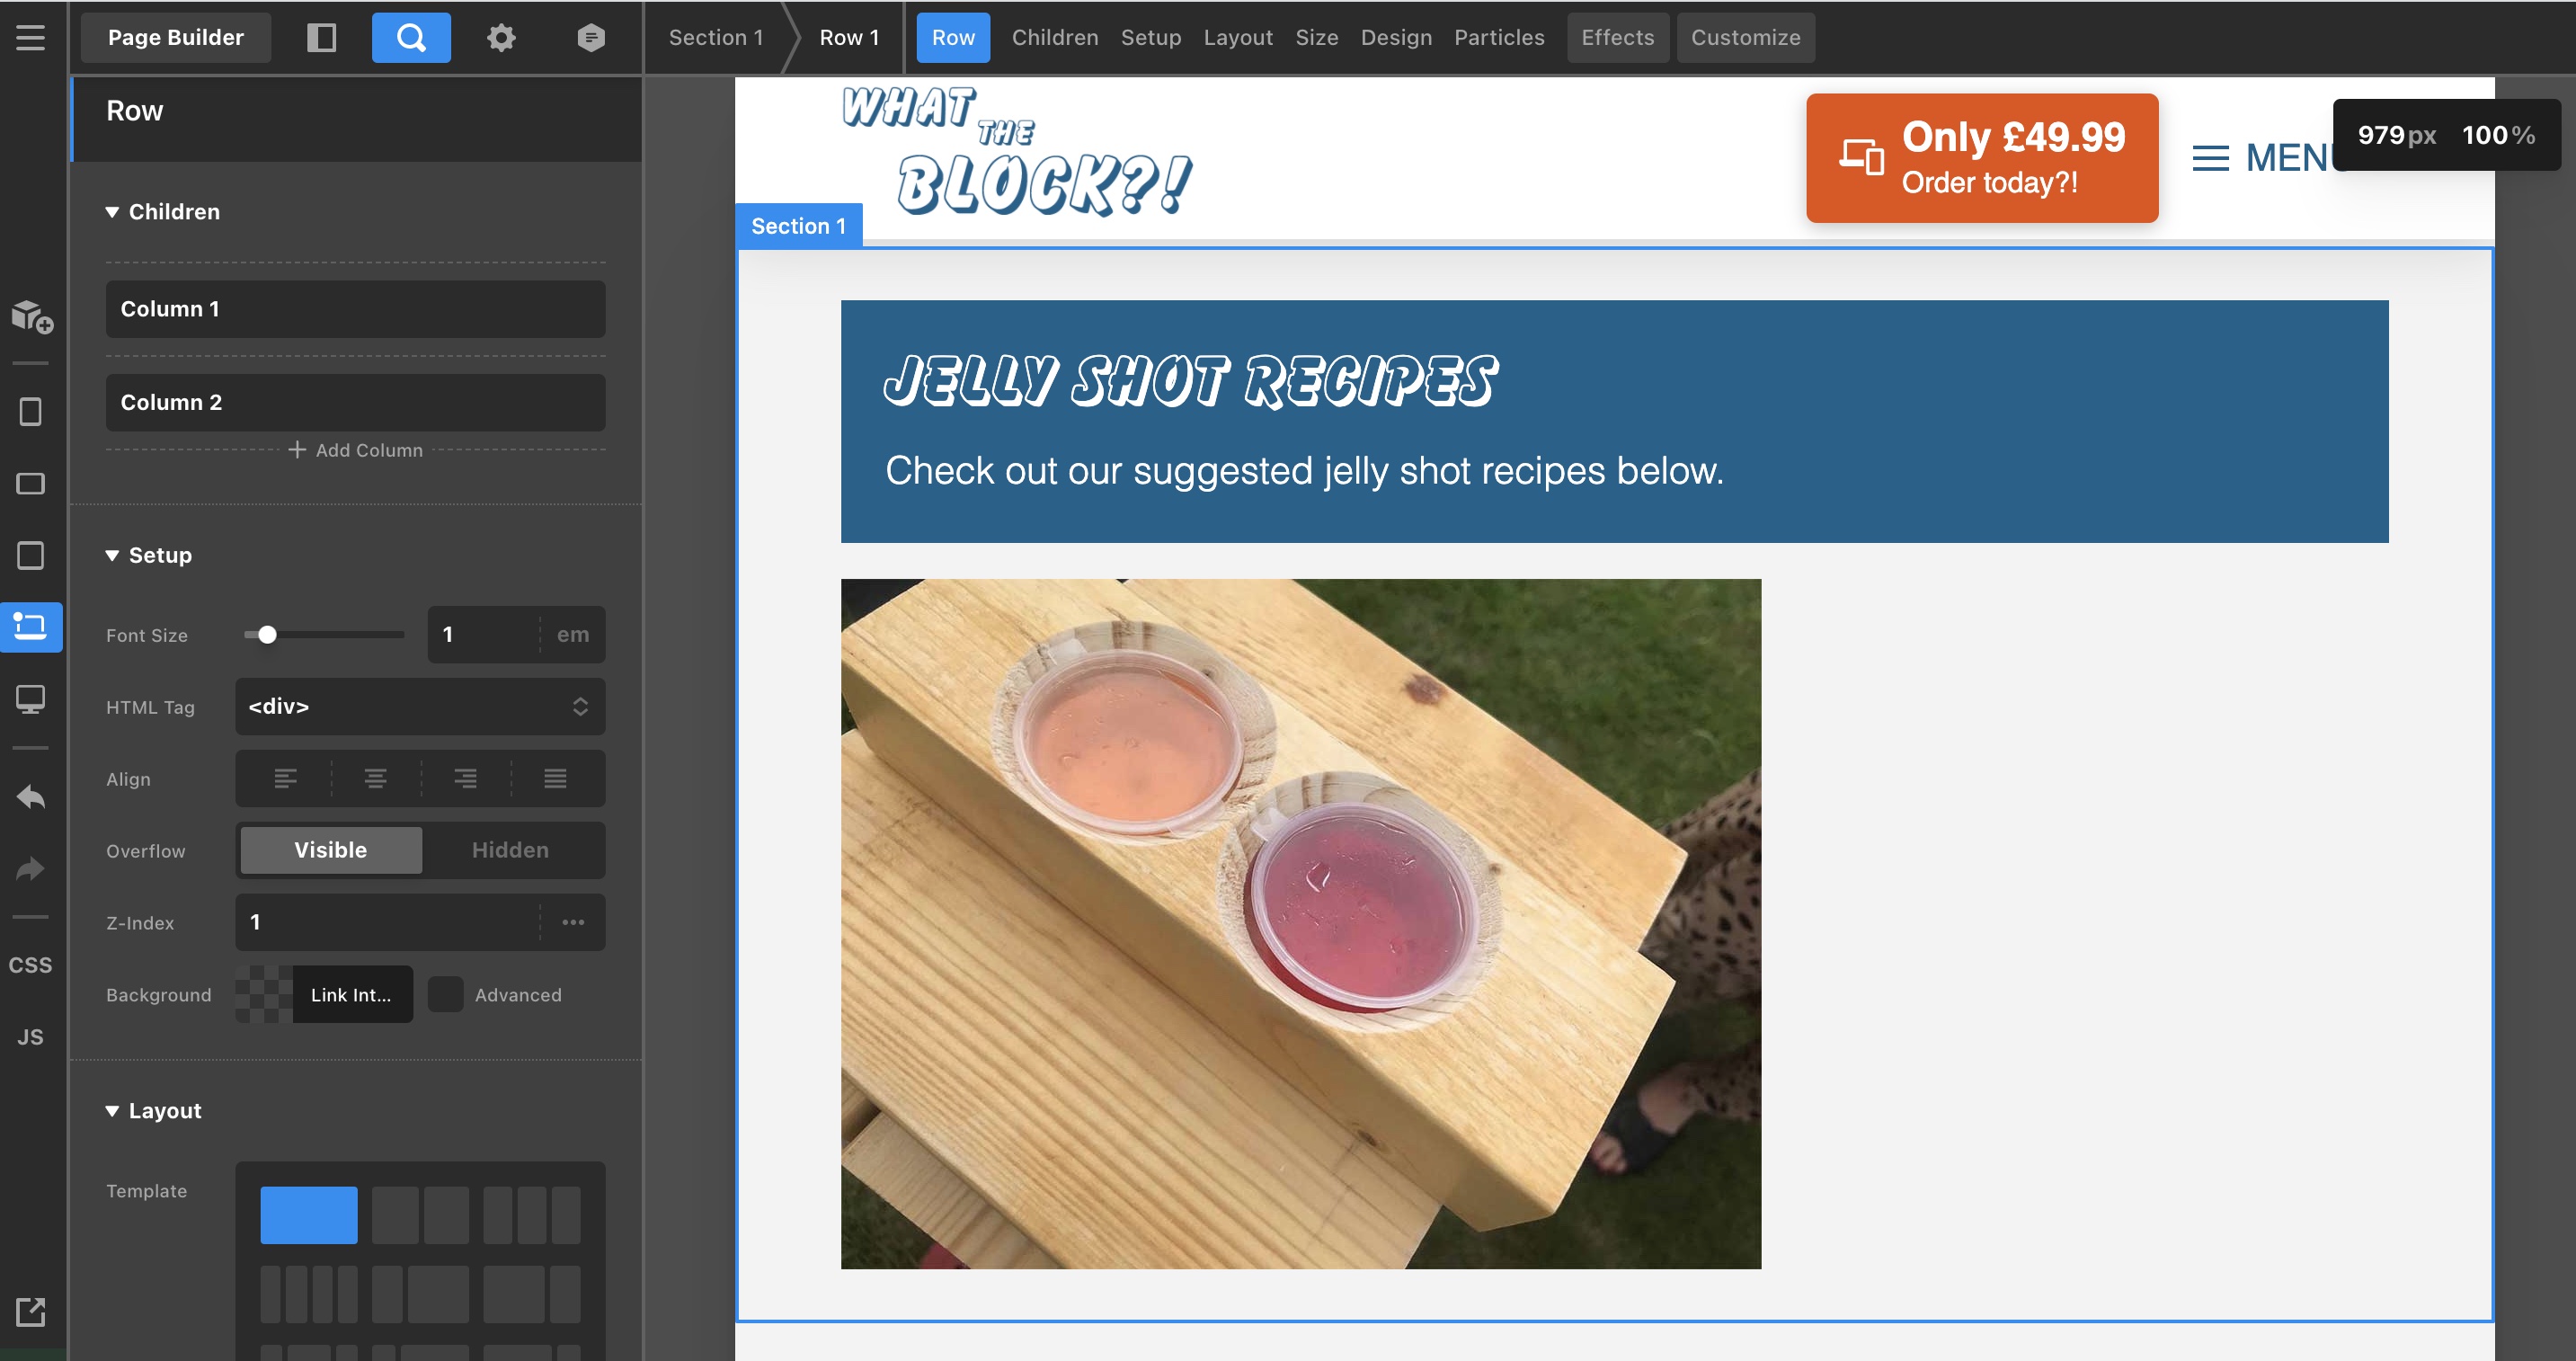Toggle the panel layout icon
This screenshot has width=2576, height=1361.
pyautogui.click(x=321, y=37)
